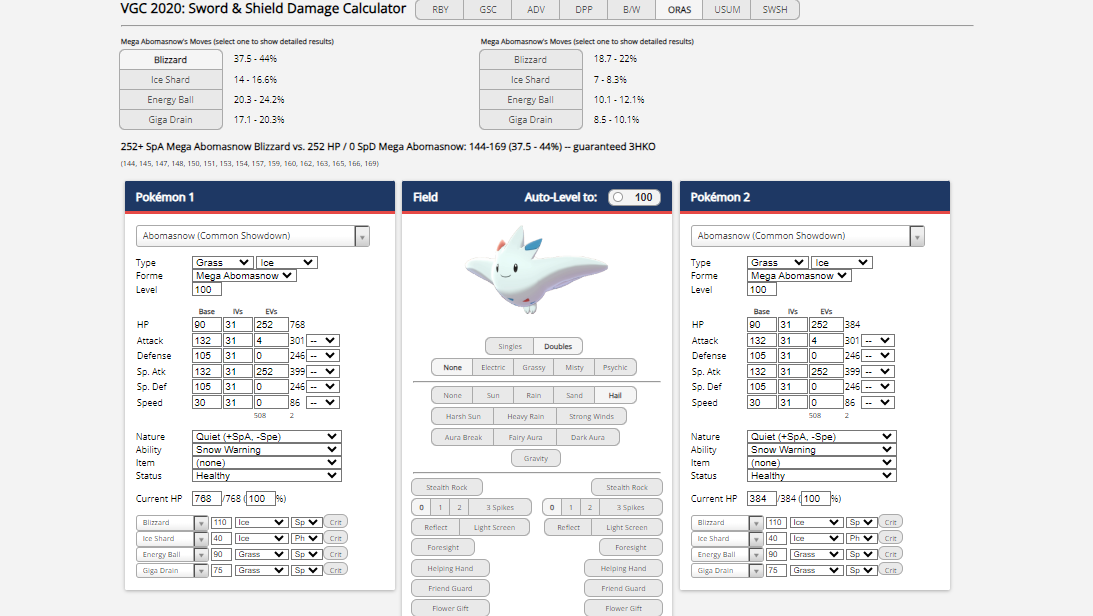This screenshot has width=1093, height=616.
Task: Switch to the USUM generation tab
Action: click(x=727, y=10)
